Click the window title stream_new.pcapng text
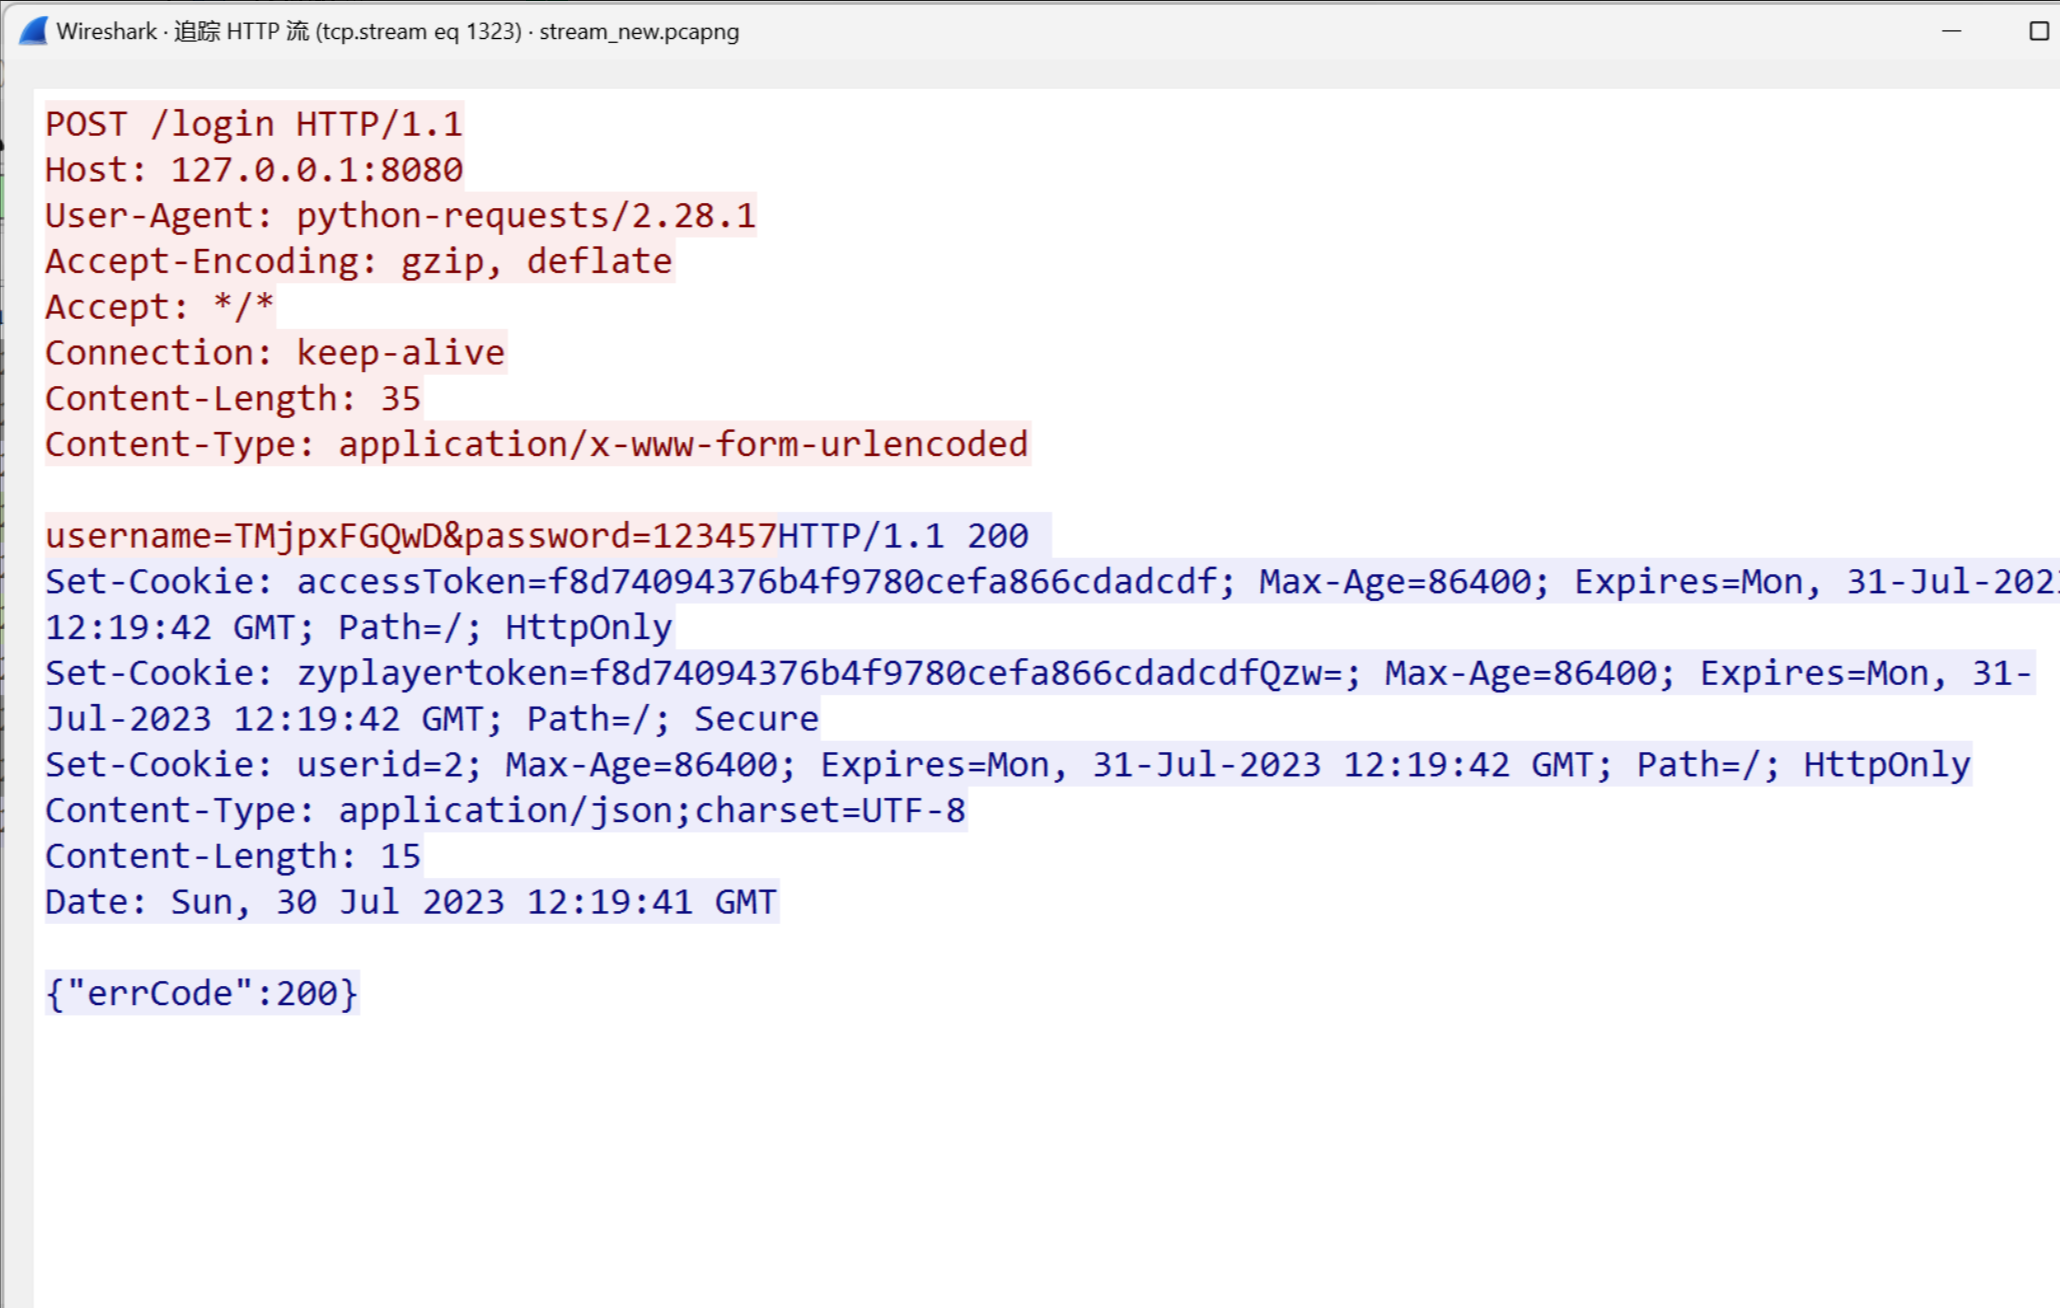2060x1308 pixels. point(638,31)
